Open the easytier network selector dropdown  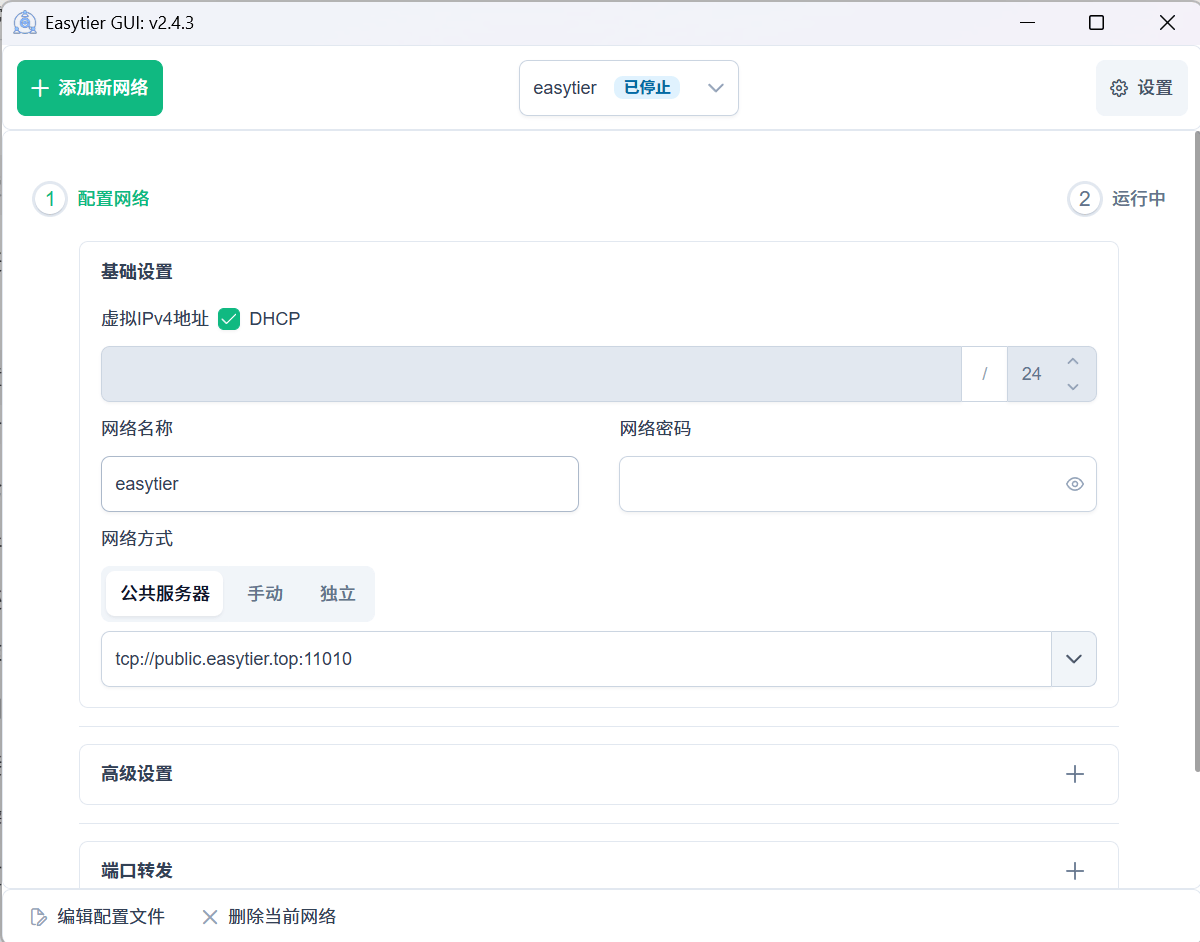pos(628,88)
